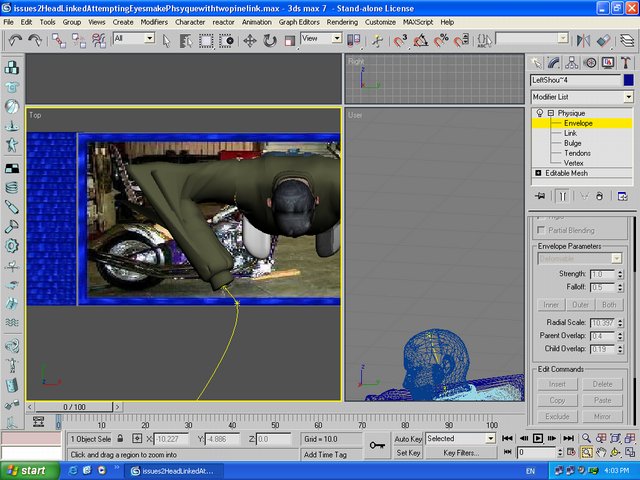Open the Hierarchy command panel tab

pyautogui.click(x=573, y=63)
